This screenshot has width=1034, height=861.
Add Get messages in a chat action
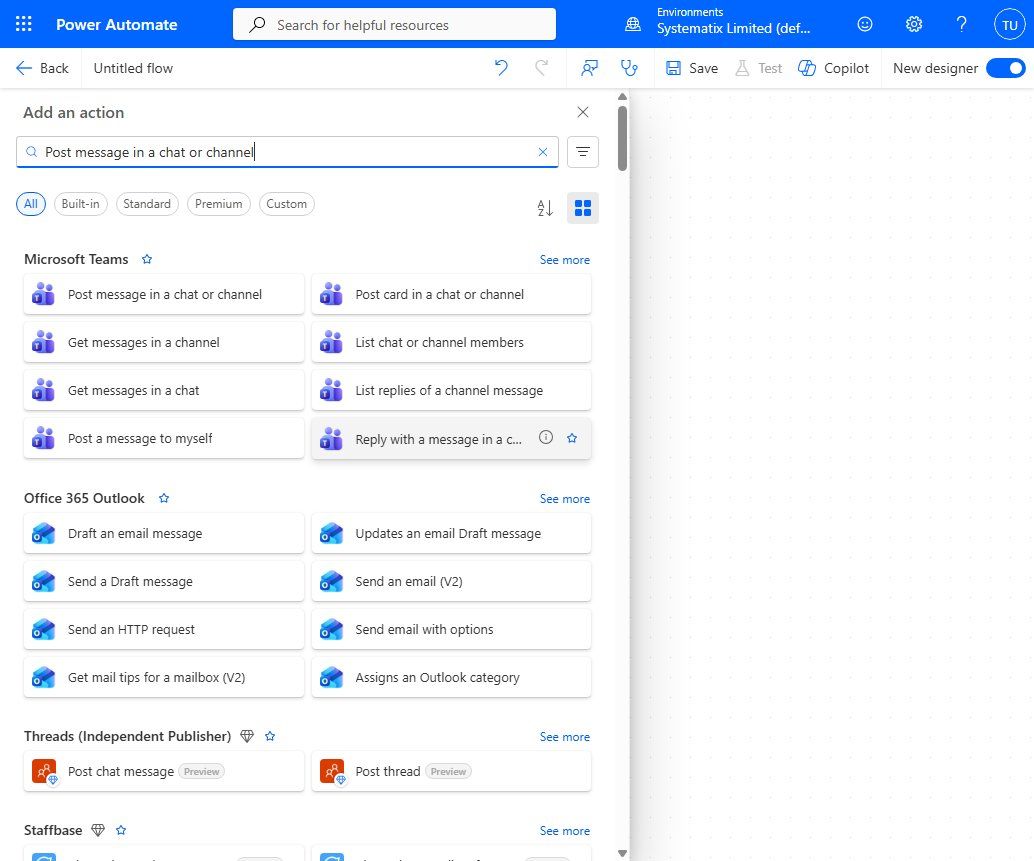(164, 390)
